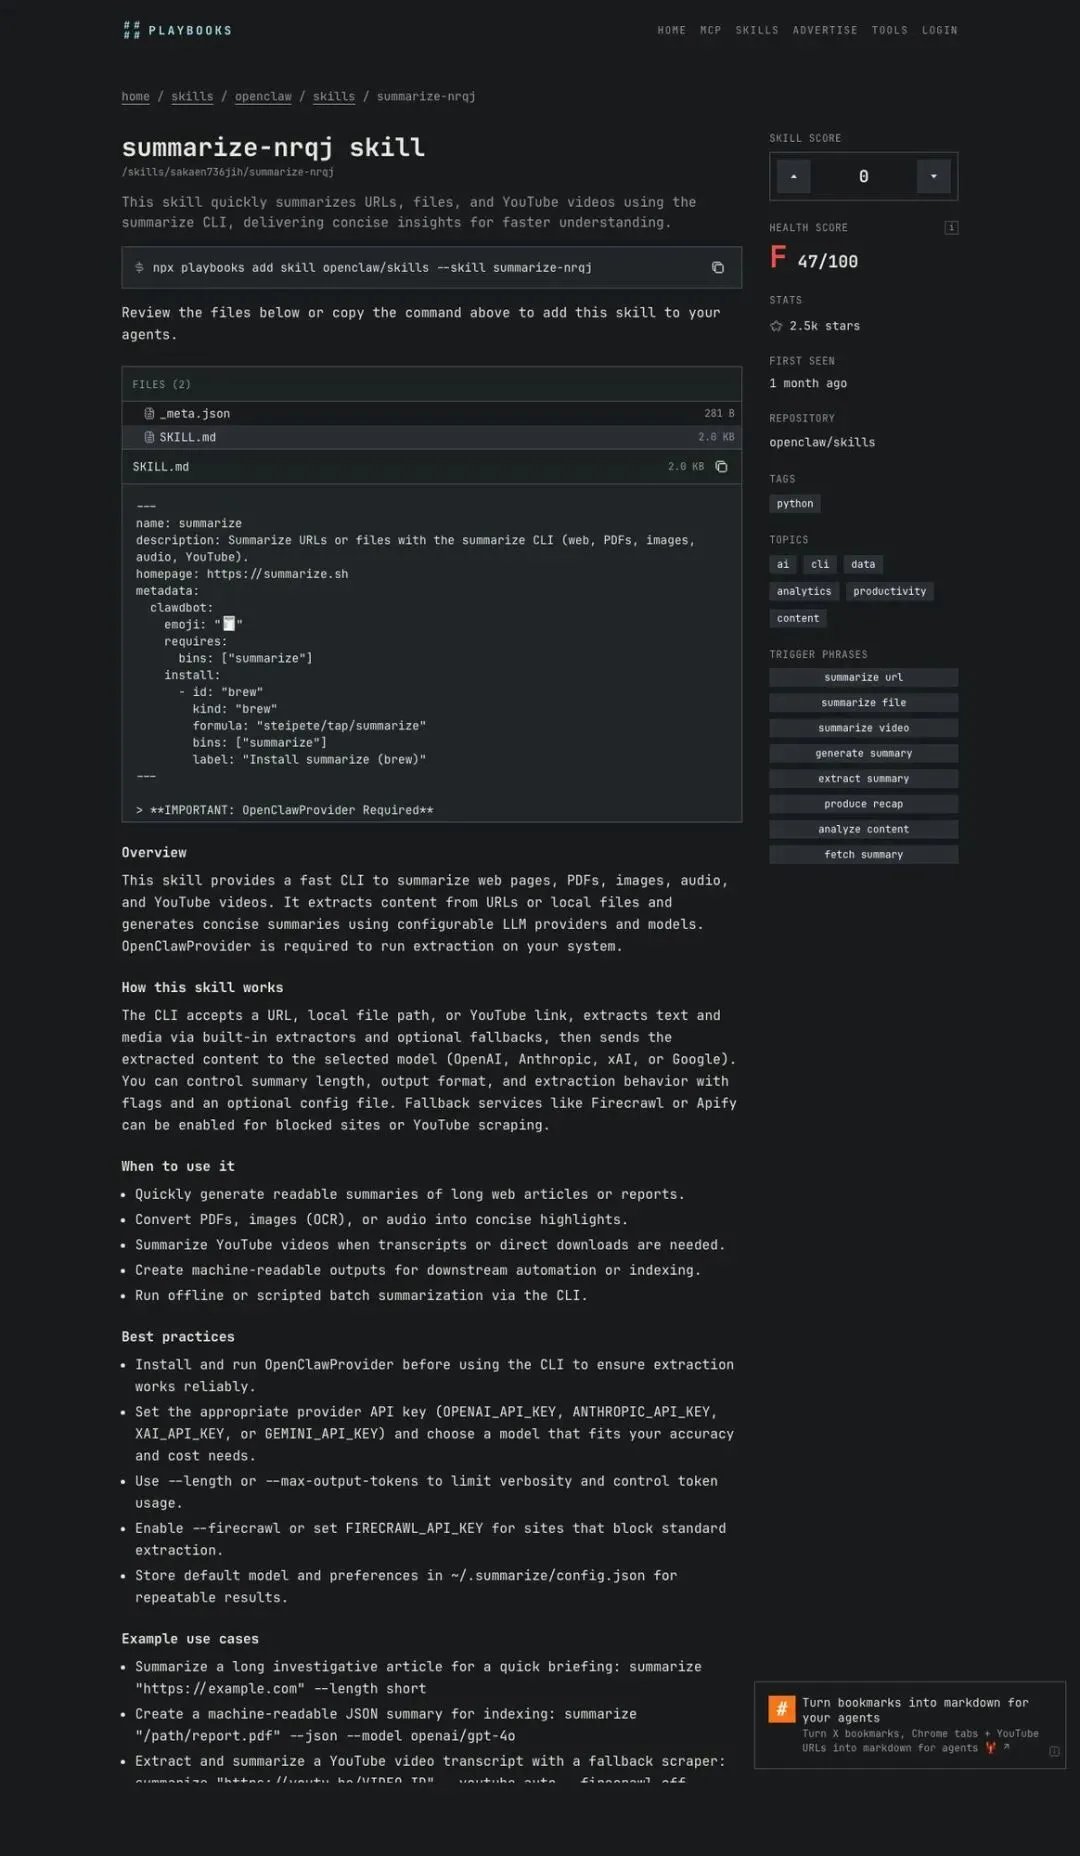Click the star icon beside 2.5k stars
1080x1856 pixels.
776,326
